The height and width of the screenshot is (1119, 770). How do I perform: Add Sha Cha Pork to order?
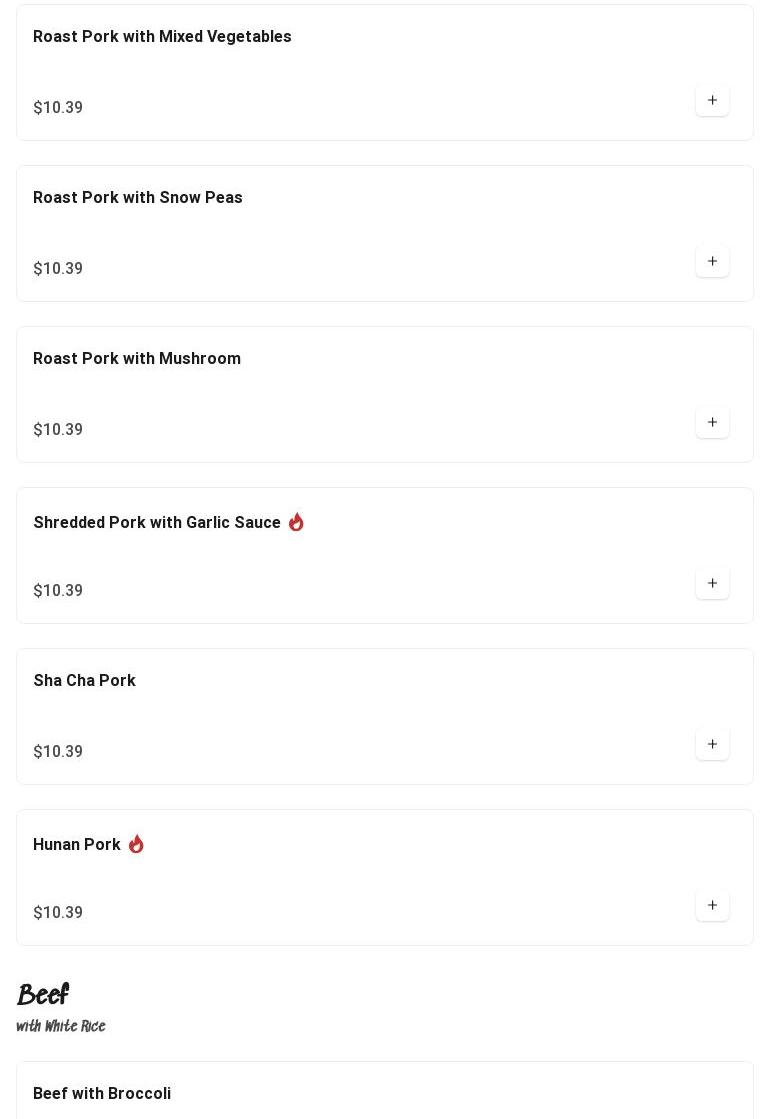(712, 744)
